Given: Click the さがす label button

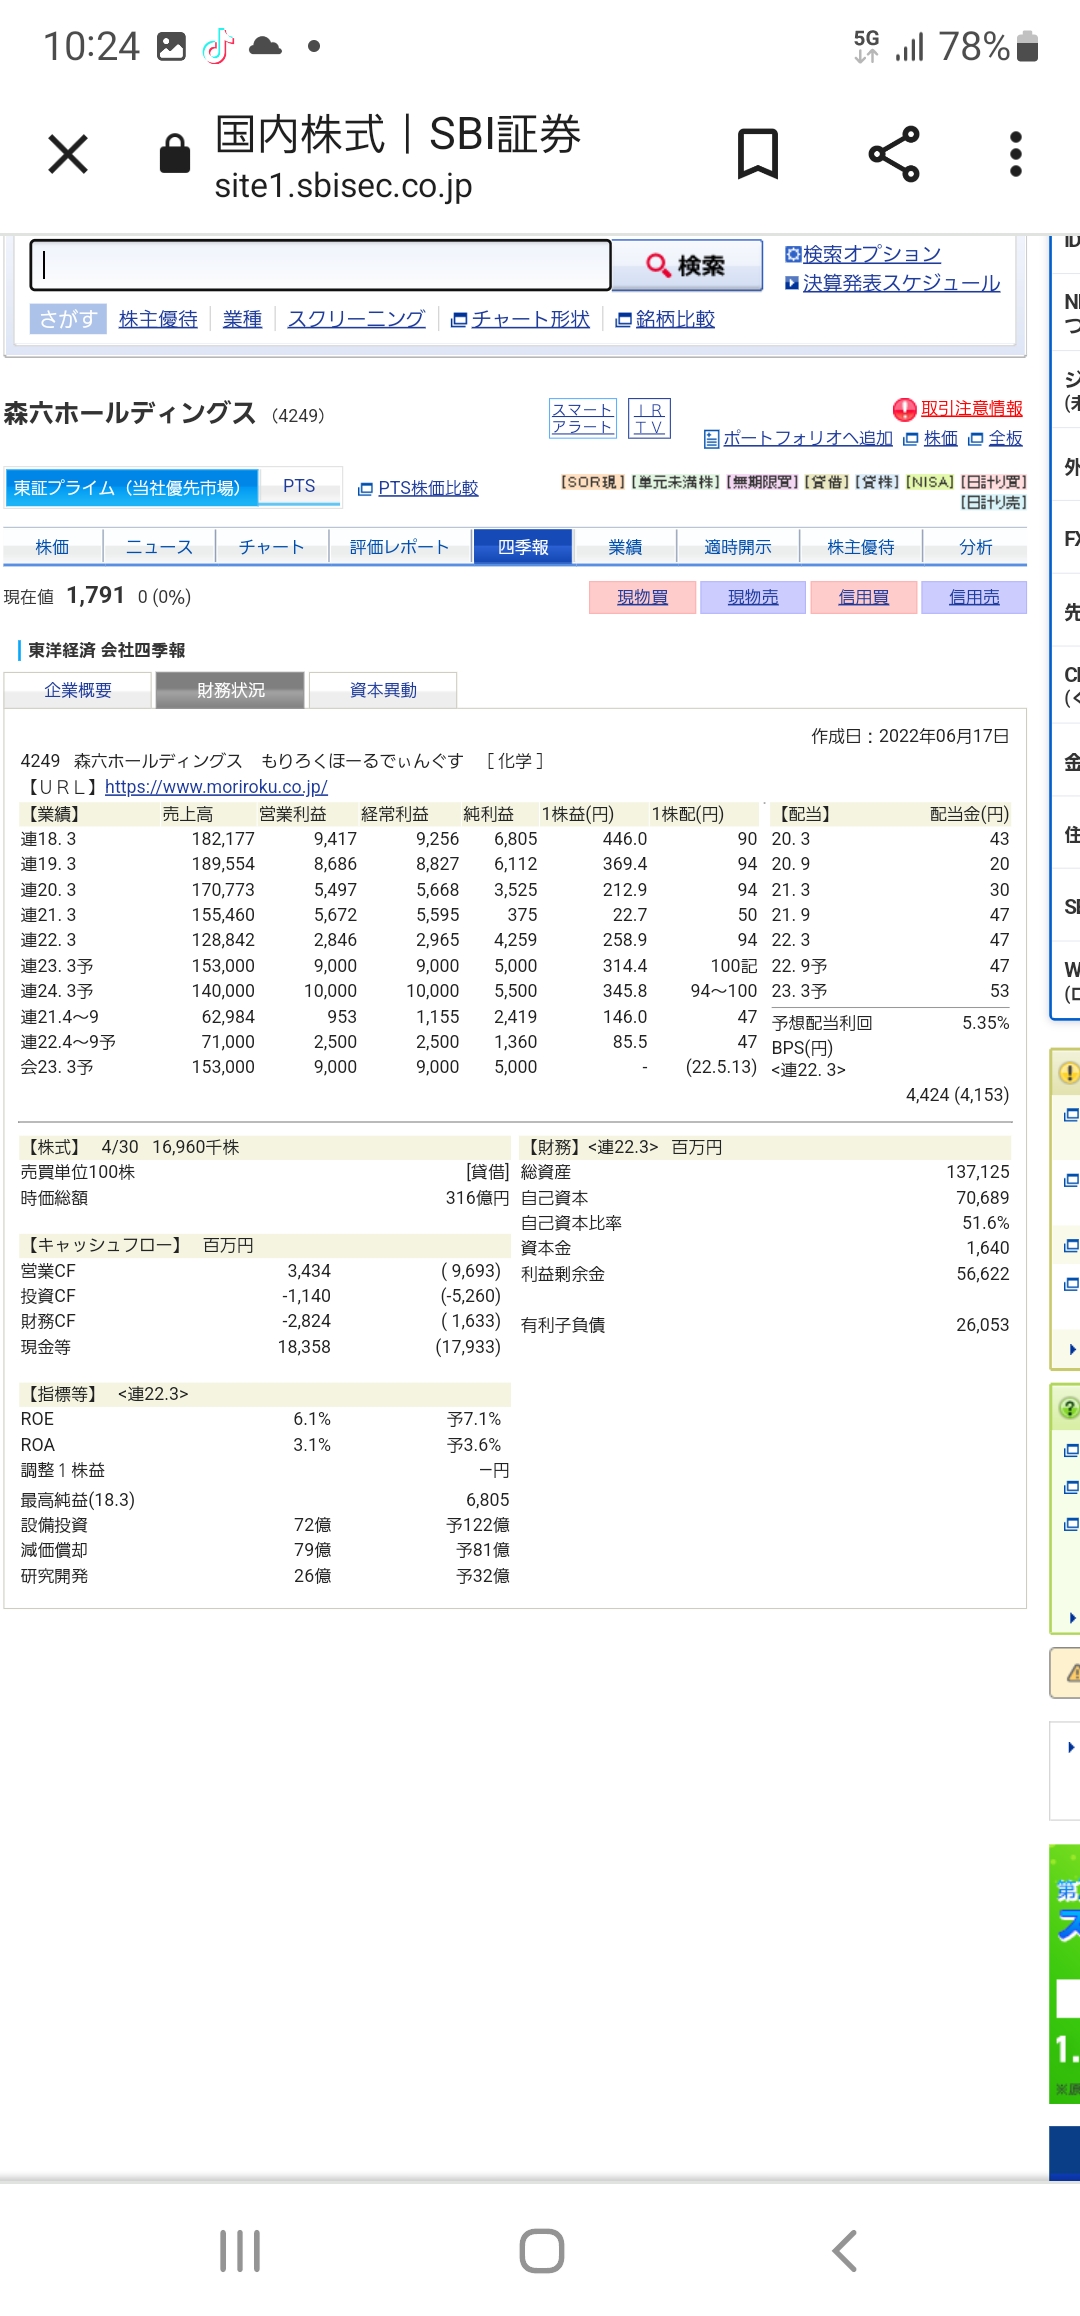Looking at the screenshot, I should [x=68, y=319].
